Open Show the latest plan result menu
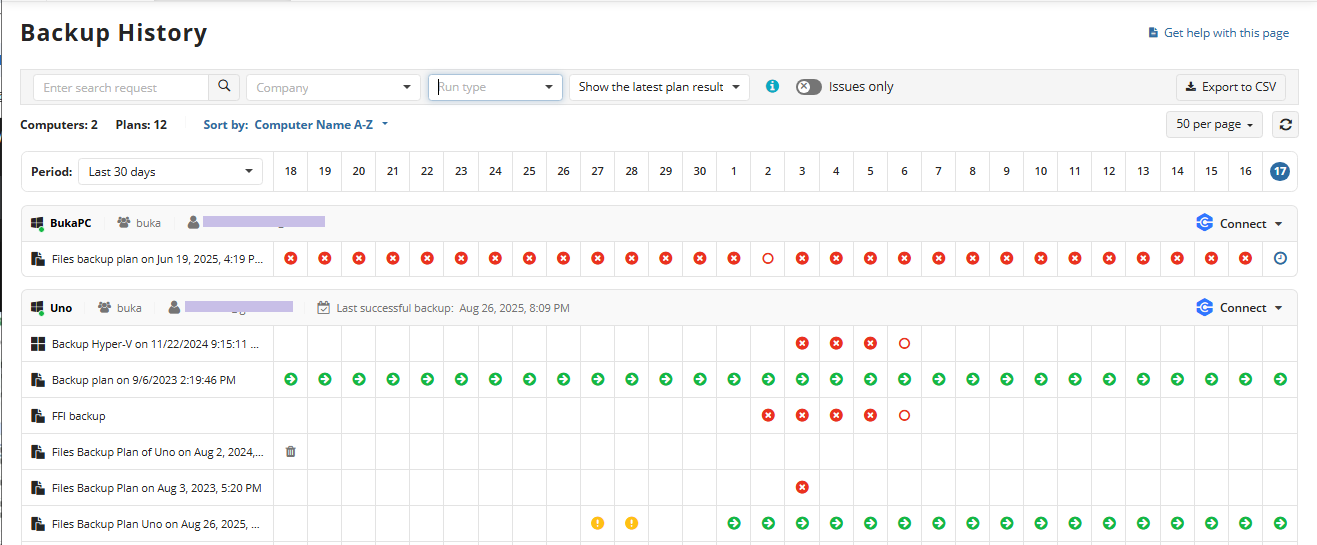1317x545 pixels. click(659, 87)
